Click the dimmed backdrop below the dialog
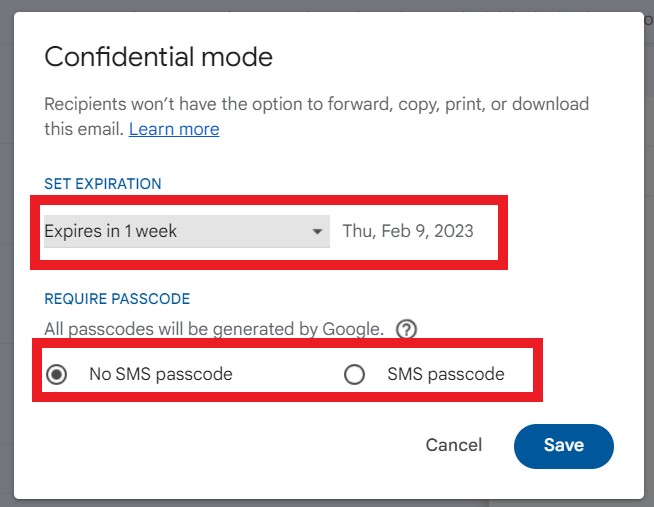This screenshot has height=507, width=654. point(327,503)
